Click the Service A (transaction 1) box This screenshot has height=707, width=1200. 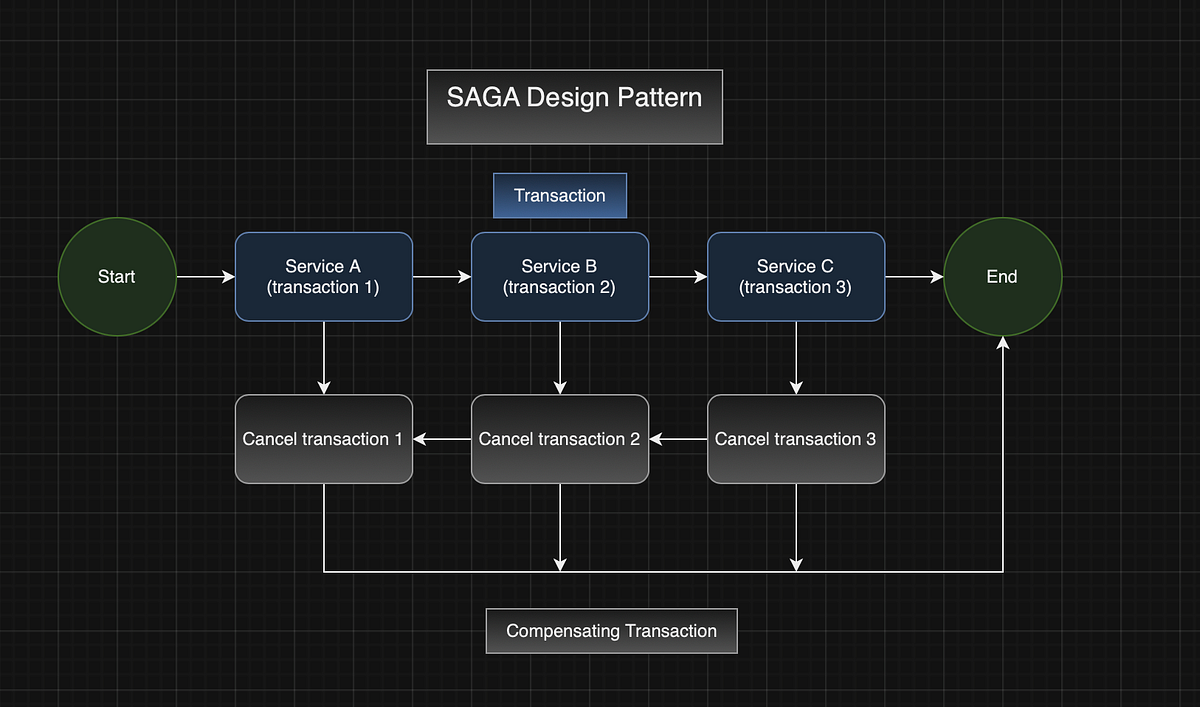click(323, 277)
